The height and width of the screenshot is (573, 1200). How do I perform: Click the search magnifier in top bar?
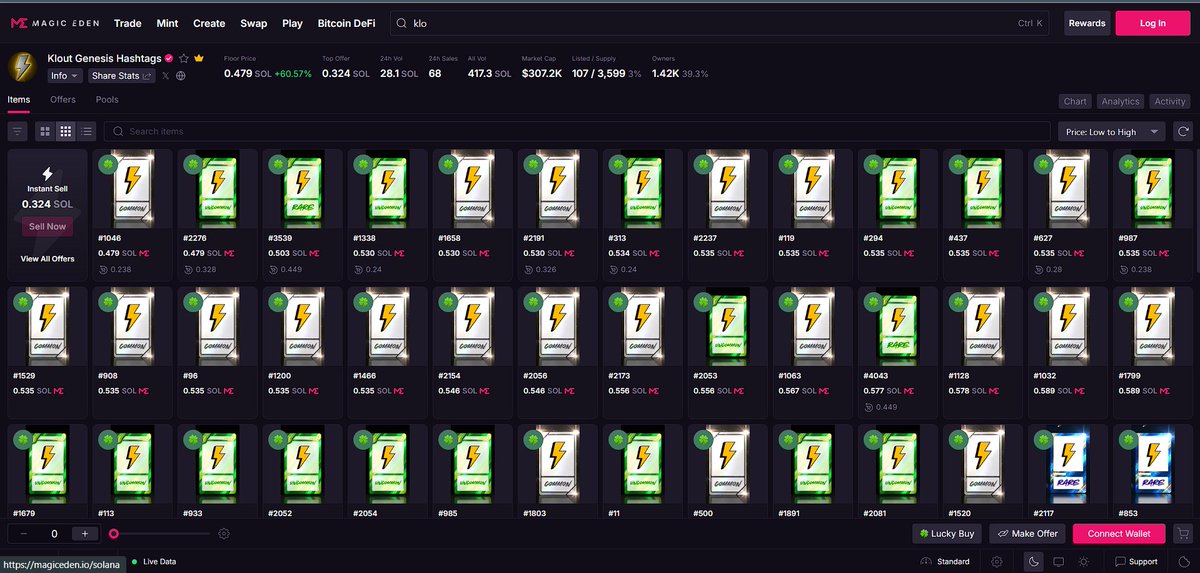coord(401,23)
